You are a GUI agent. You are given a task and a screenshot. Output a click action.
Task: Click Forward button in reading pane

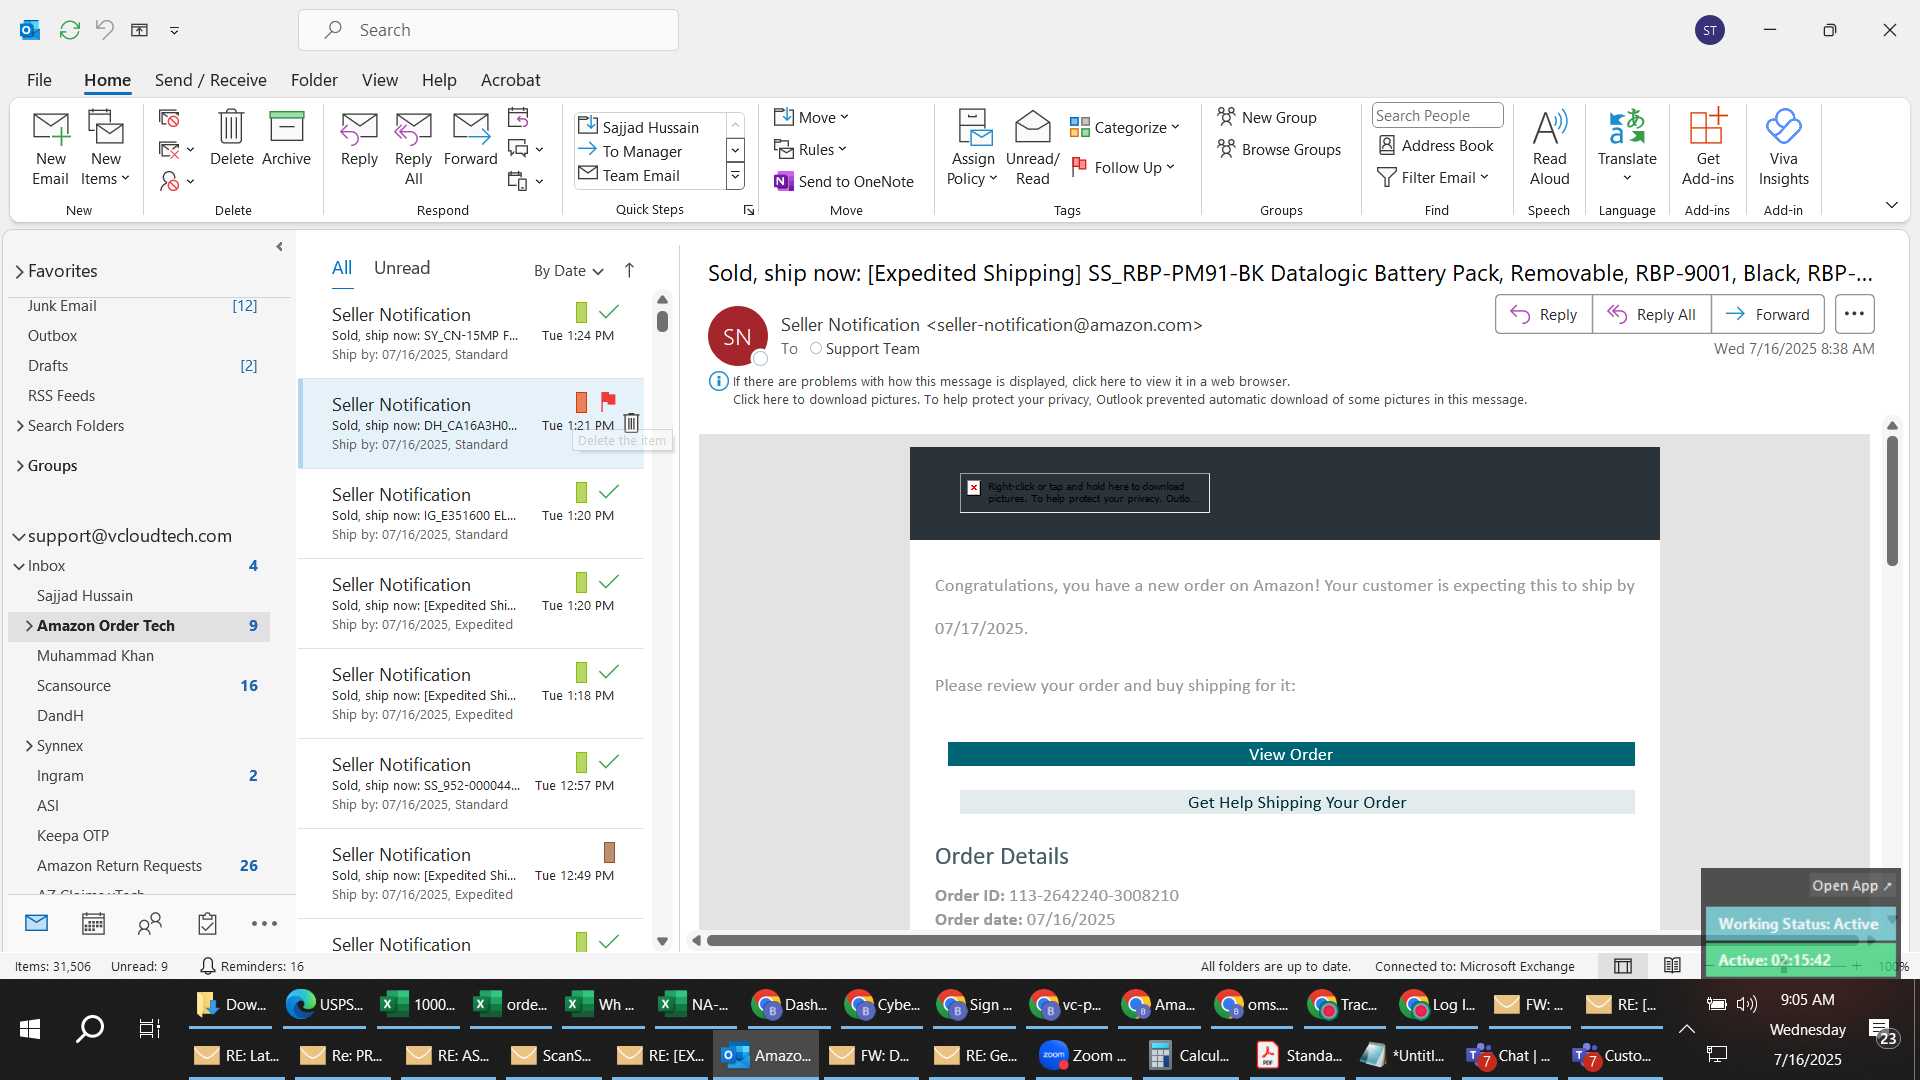click(1767, 314)
